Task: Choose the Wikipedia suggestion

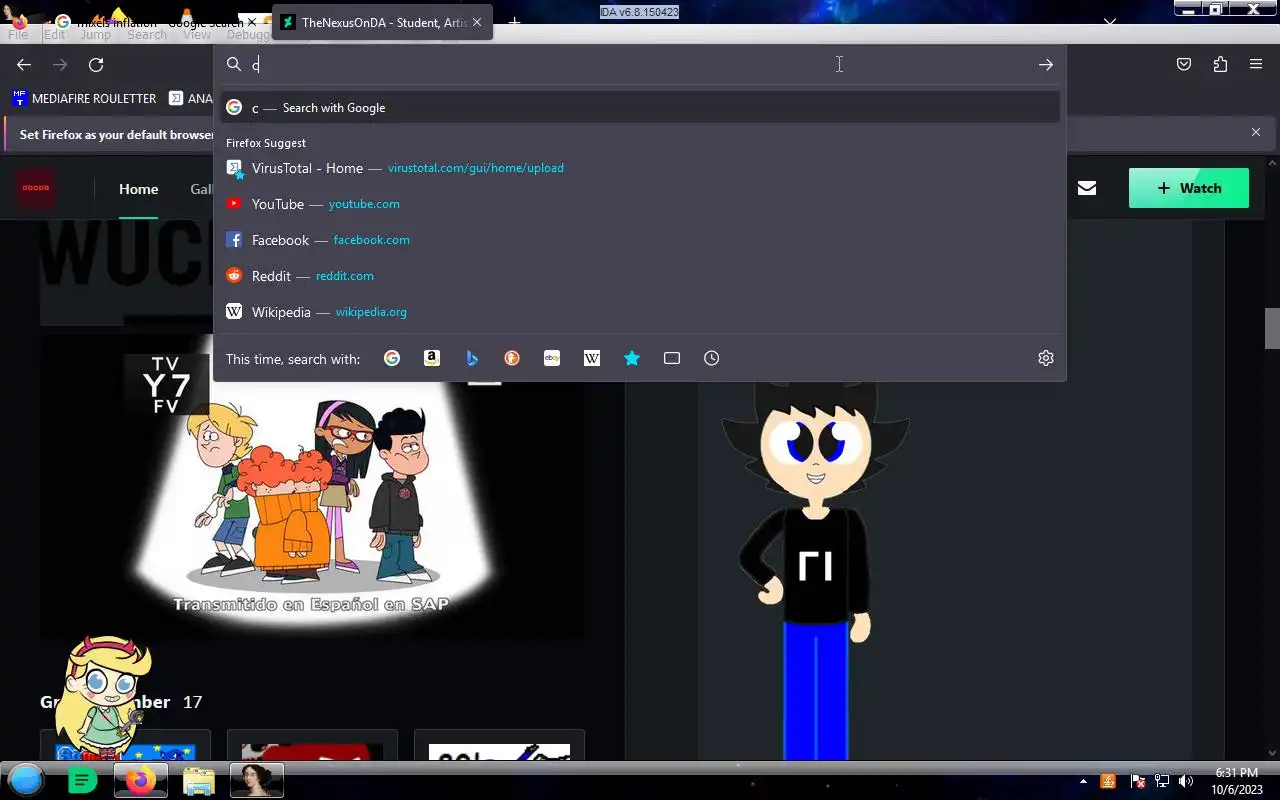Action: 640,312
